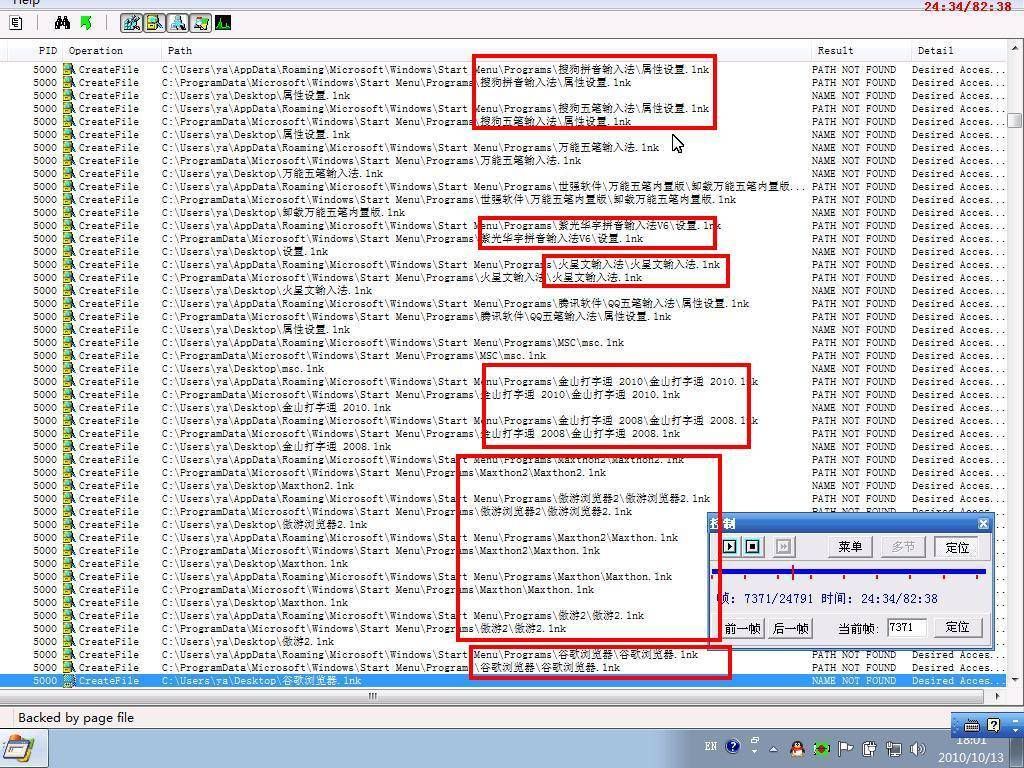Toggle Show Registry Activity filter
The image size is (1024, 768).
click(x=131, y=24)
